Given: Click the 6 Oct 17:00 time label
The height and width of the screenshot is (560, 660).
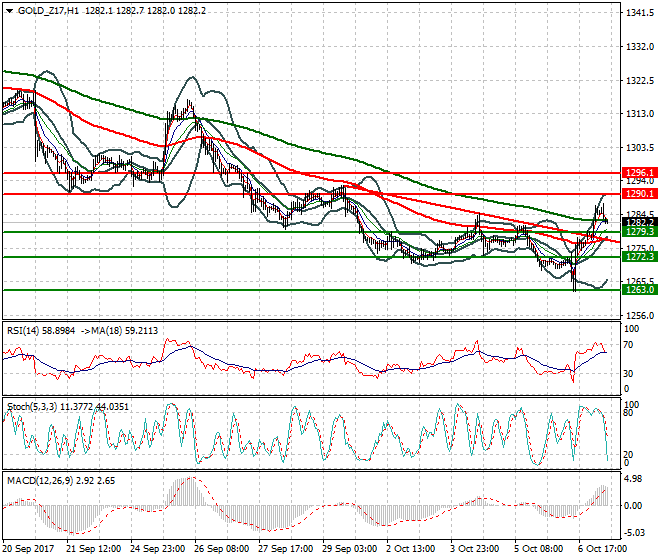Looking at the screenshot, I should tap(603, 549).
